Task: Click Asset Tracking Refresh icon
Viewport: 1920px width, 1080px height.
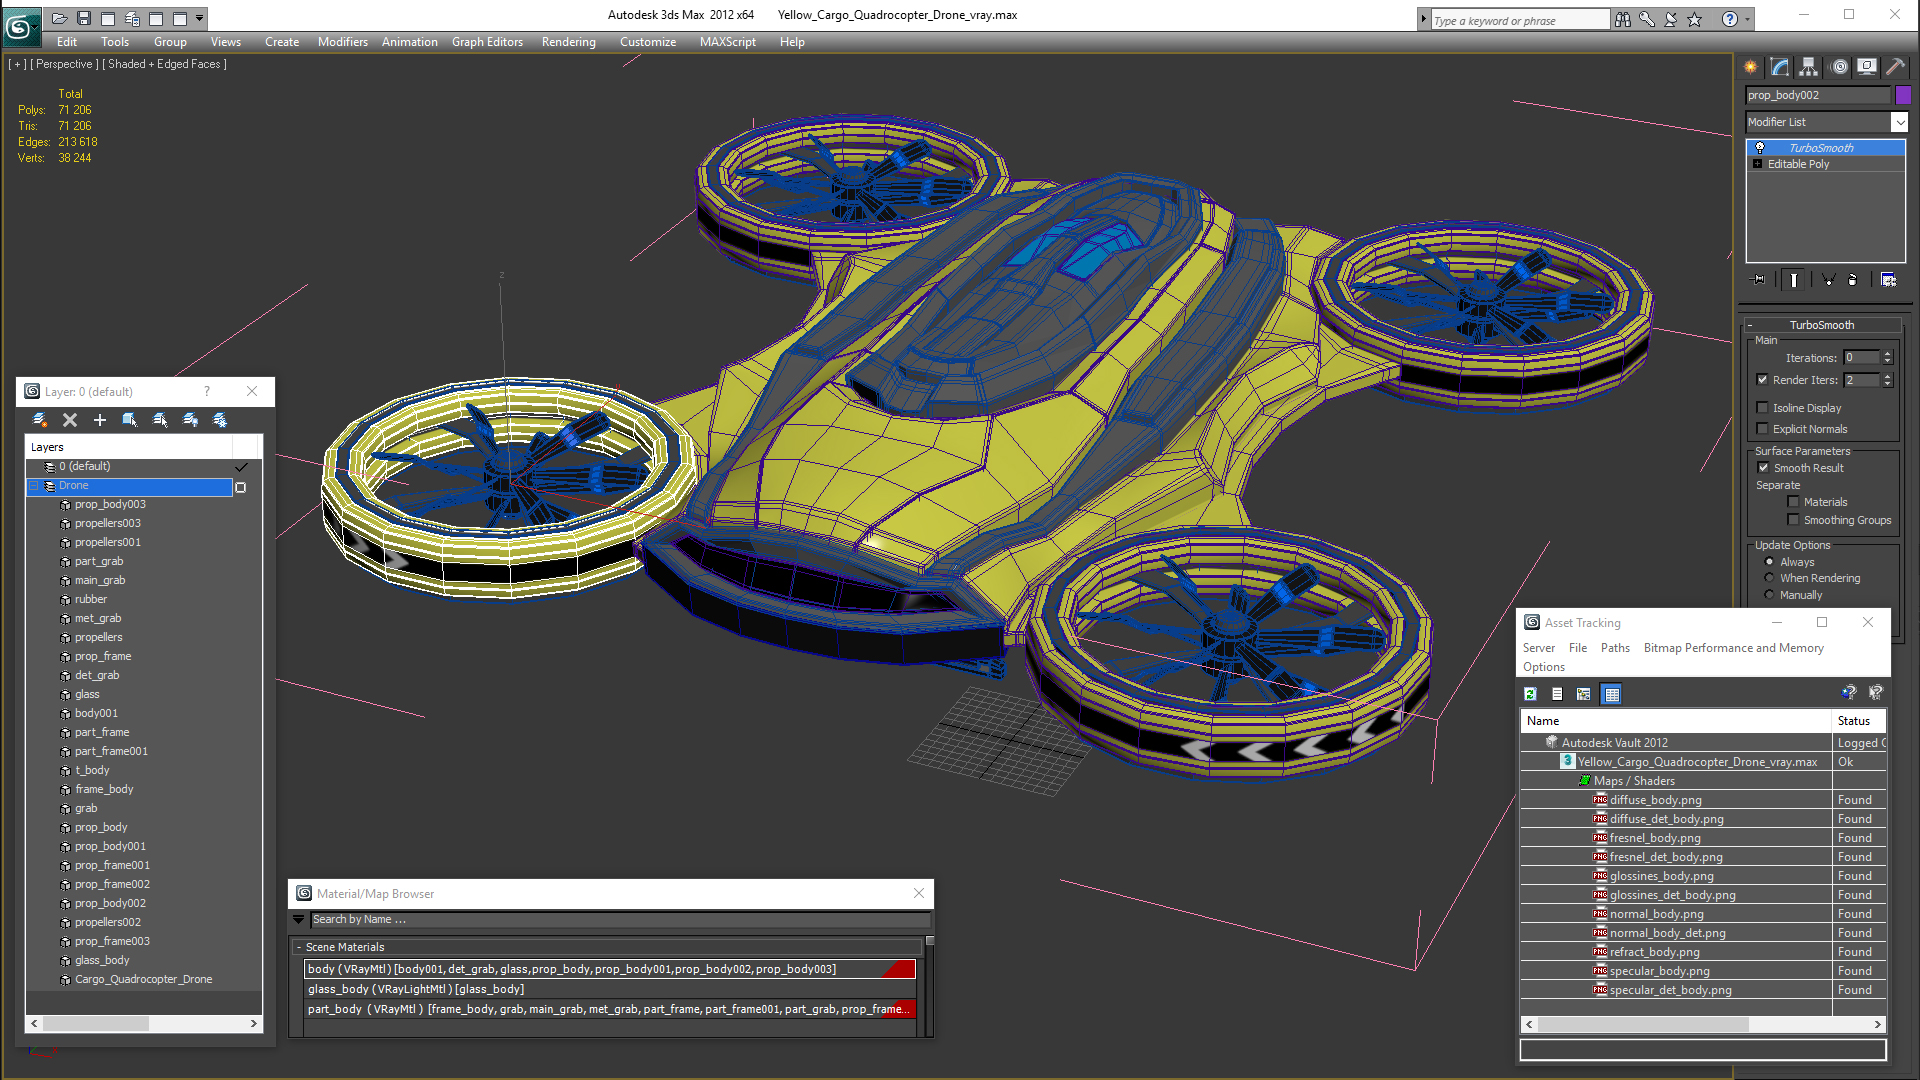Action: click(x=1530, y=694)
